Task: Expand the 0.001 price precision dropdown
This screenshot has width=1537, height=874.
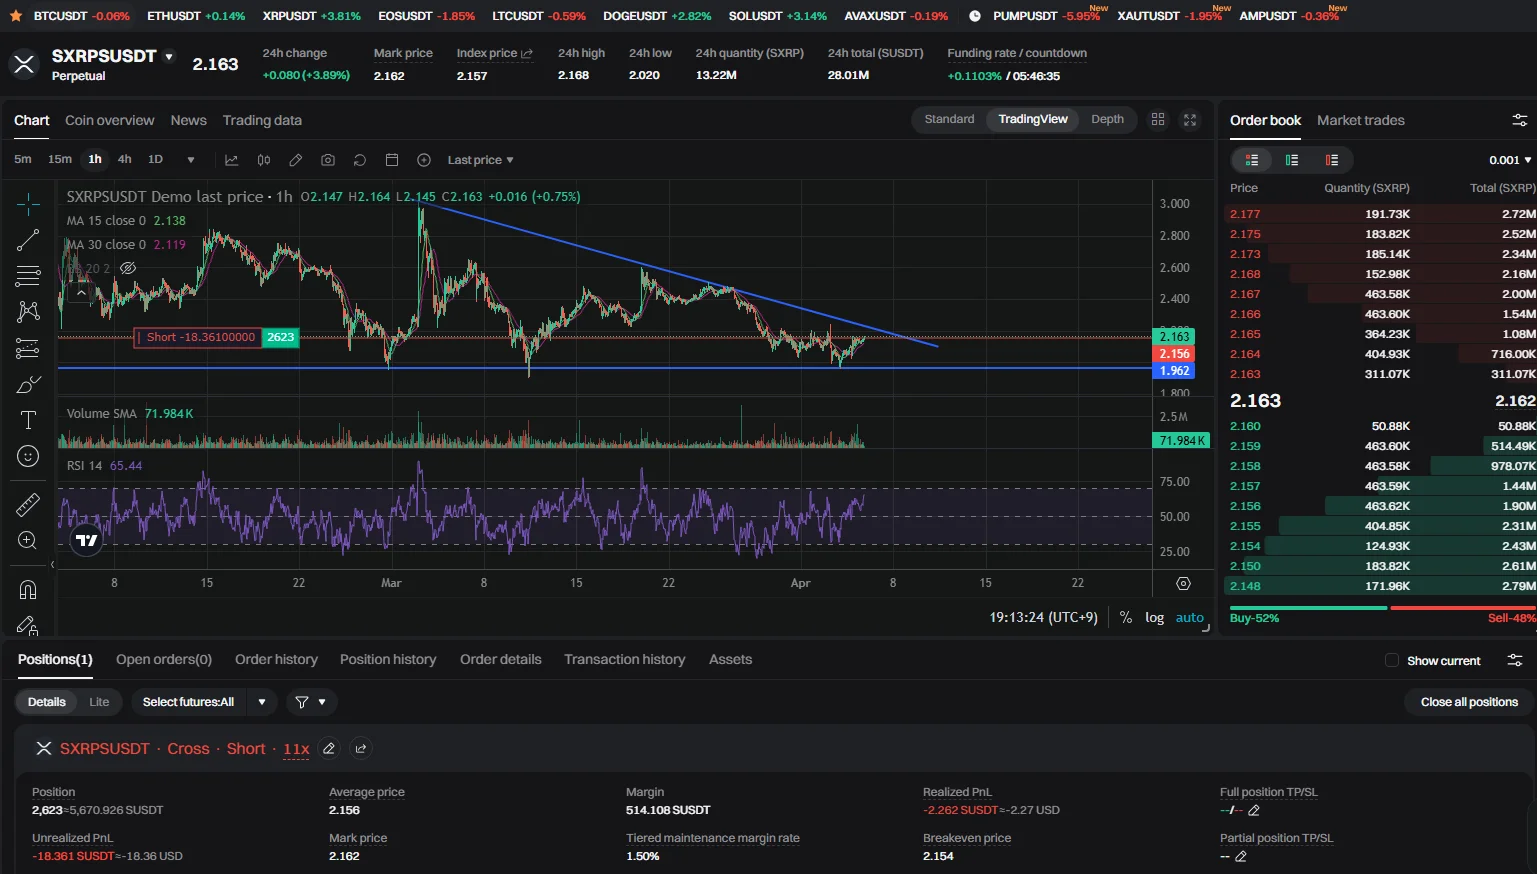Action: coord(1510,160)
